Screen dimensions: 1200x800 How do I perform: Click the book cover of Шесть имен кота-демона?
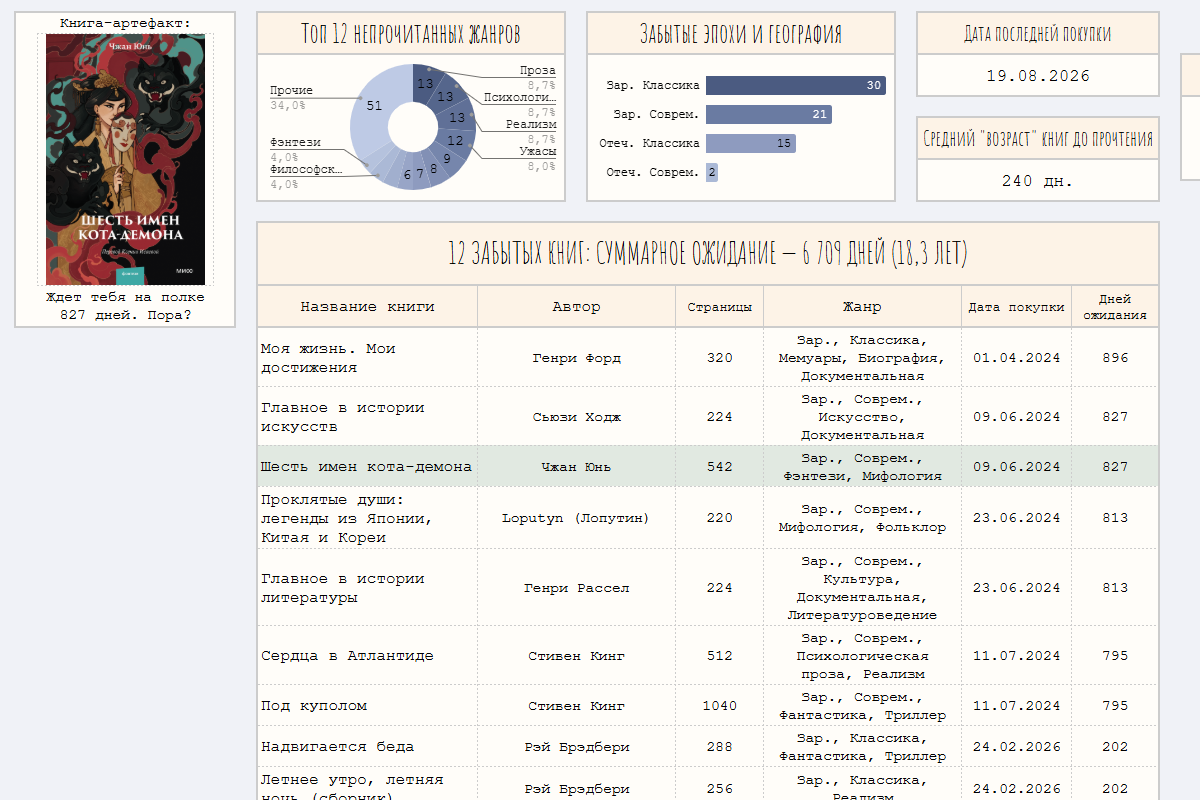(x=125, y=160)
